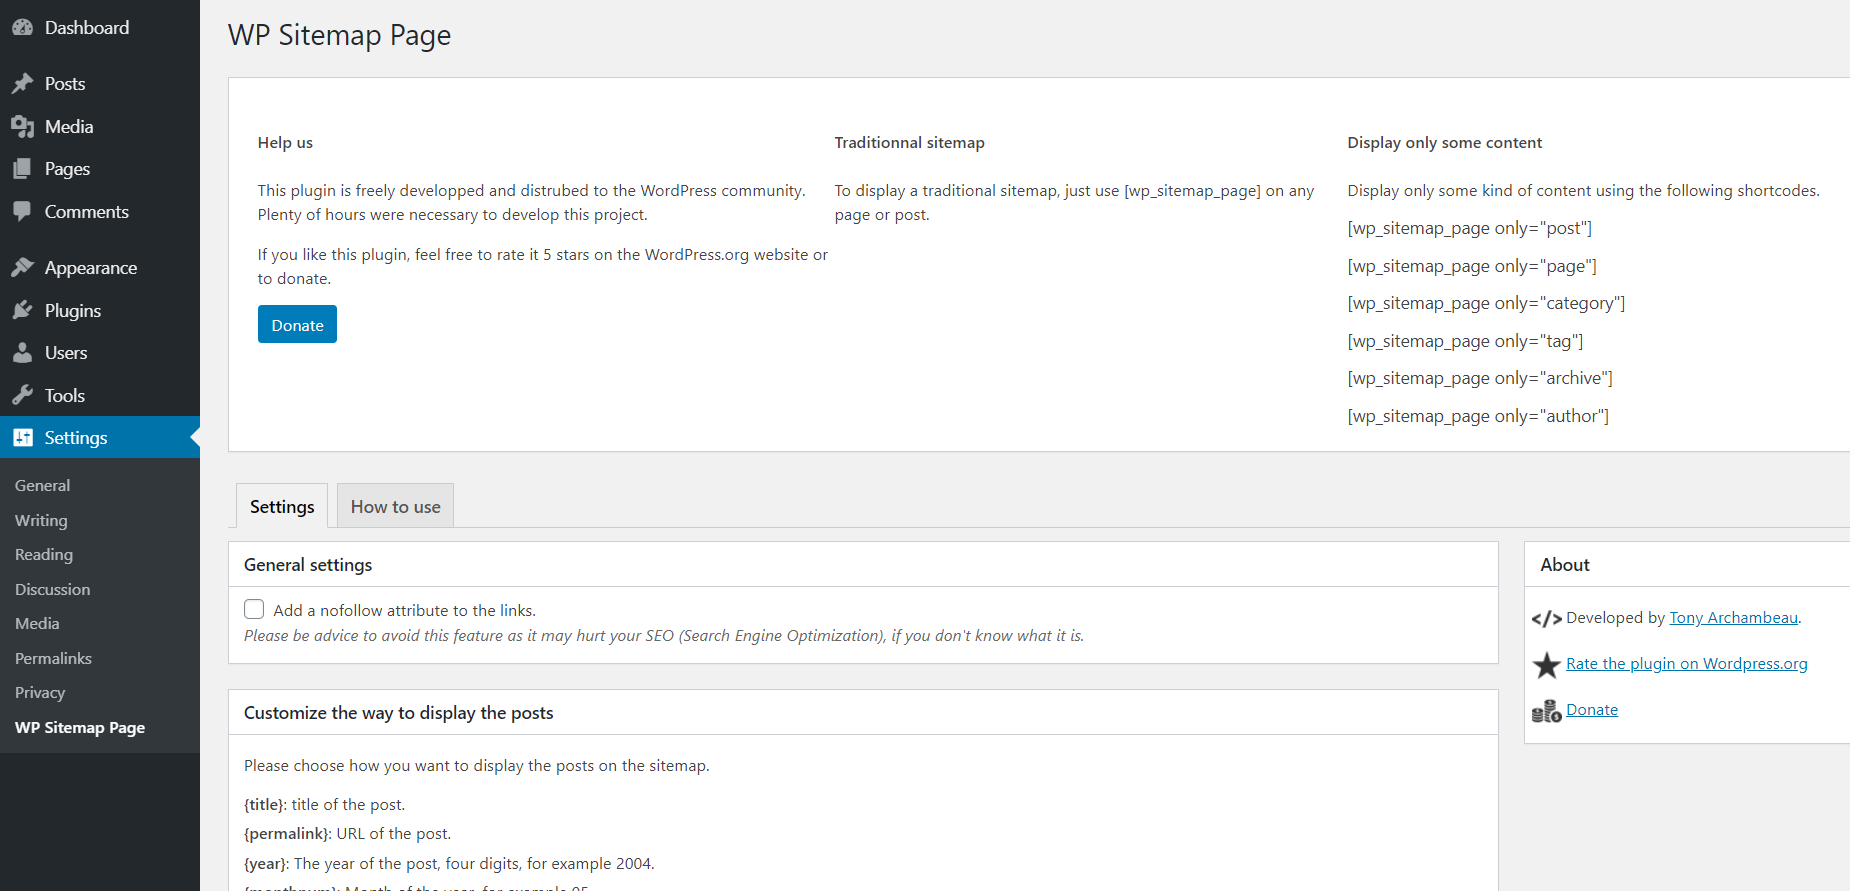Click the coins icon beside Donate link
Viewport: 1850px width, 891px height.
(1546, 711)
